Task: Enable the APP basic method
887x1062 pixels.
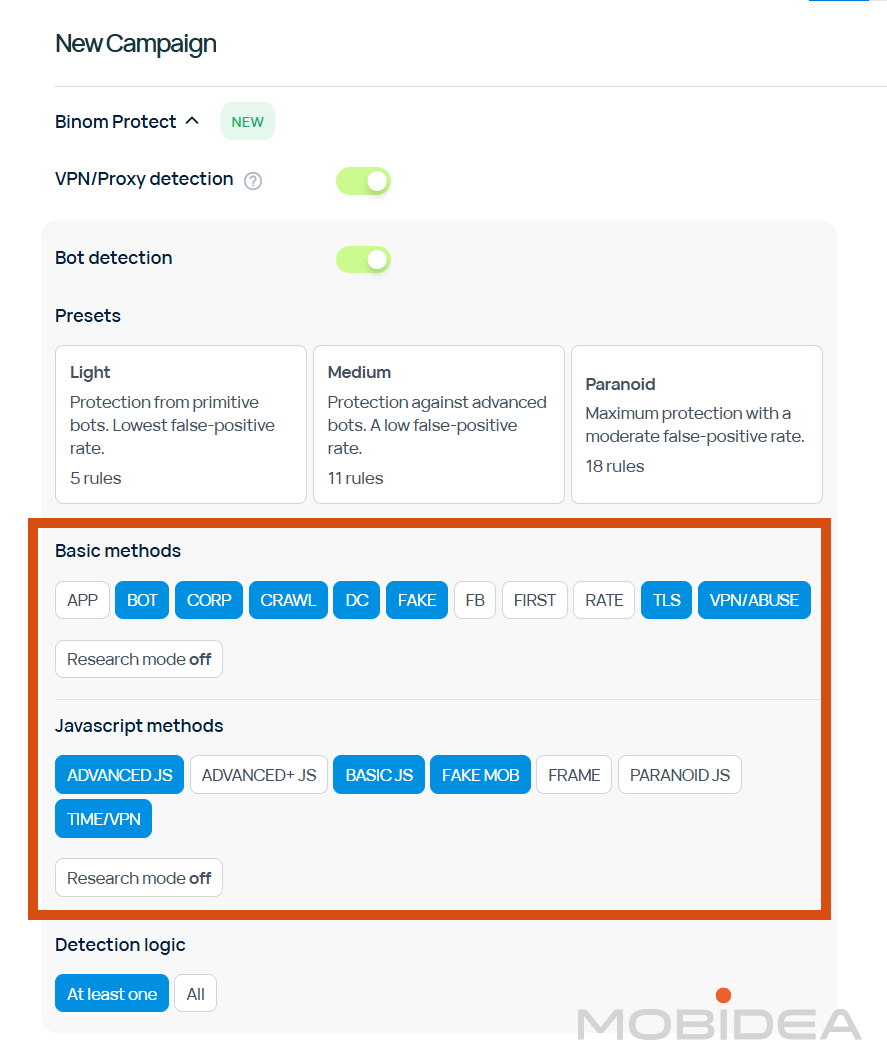Action: point(83,600)
